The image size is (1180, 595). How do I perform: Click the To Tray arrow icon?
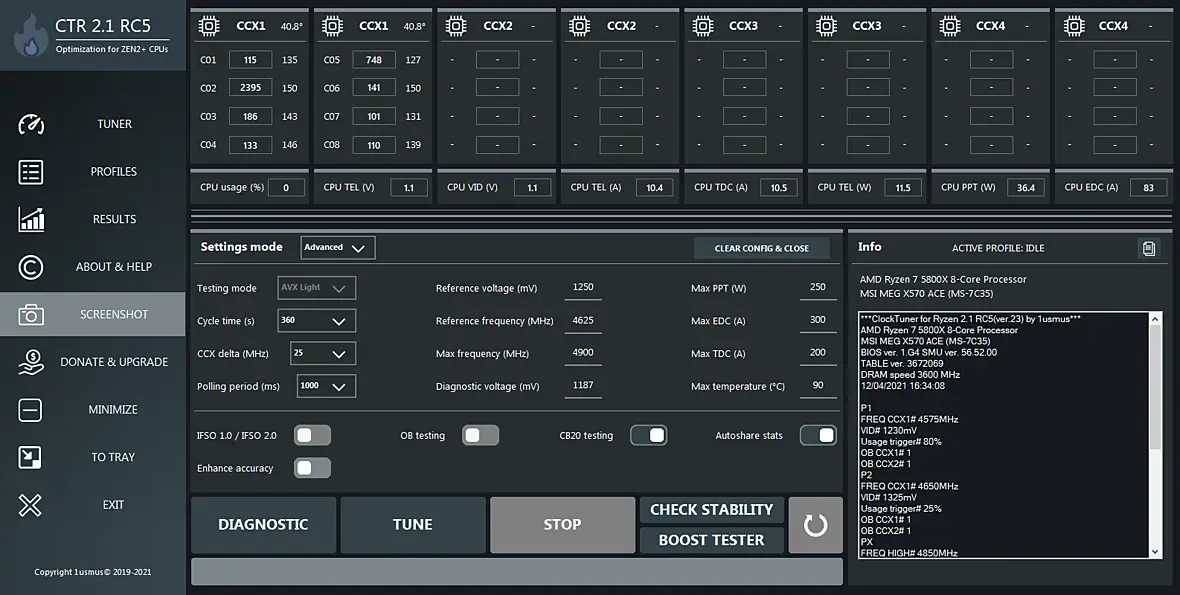(x=31, y=457)
